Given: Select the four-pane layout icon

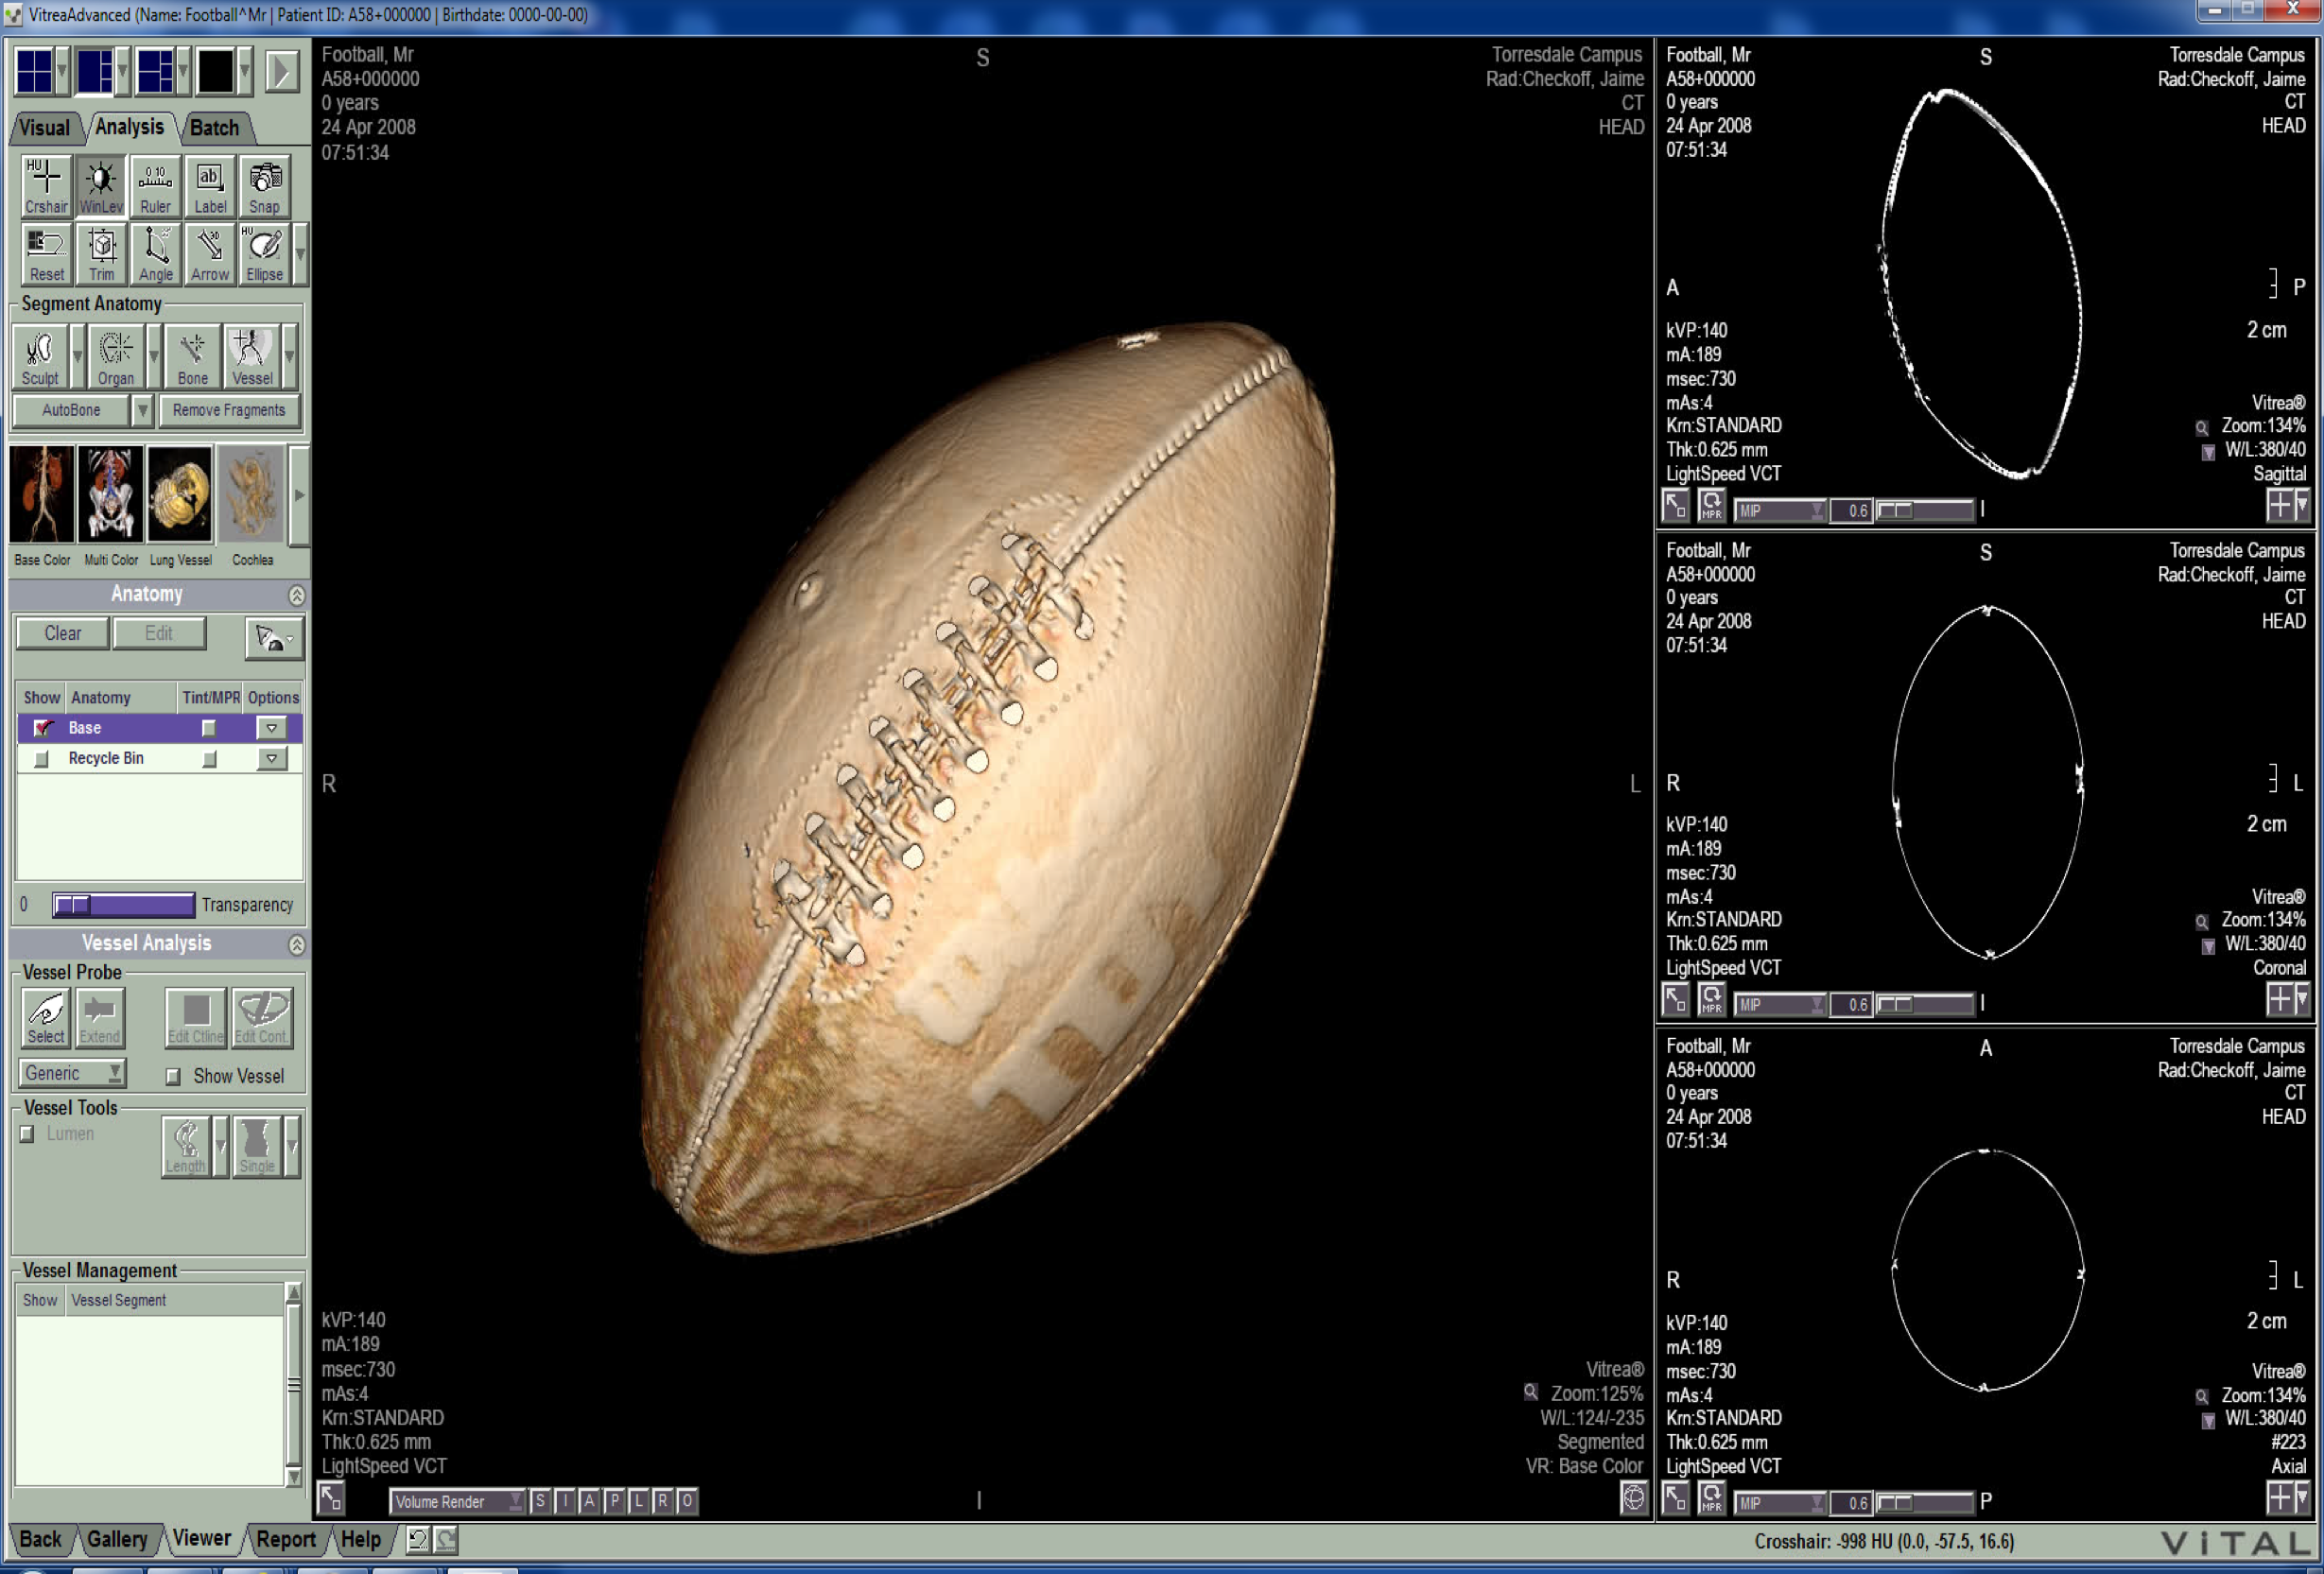Looking at the screenshot, I should pyautogui.click(x=34, y=71).
